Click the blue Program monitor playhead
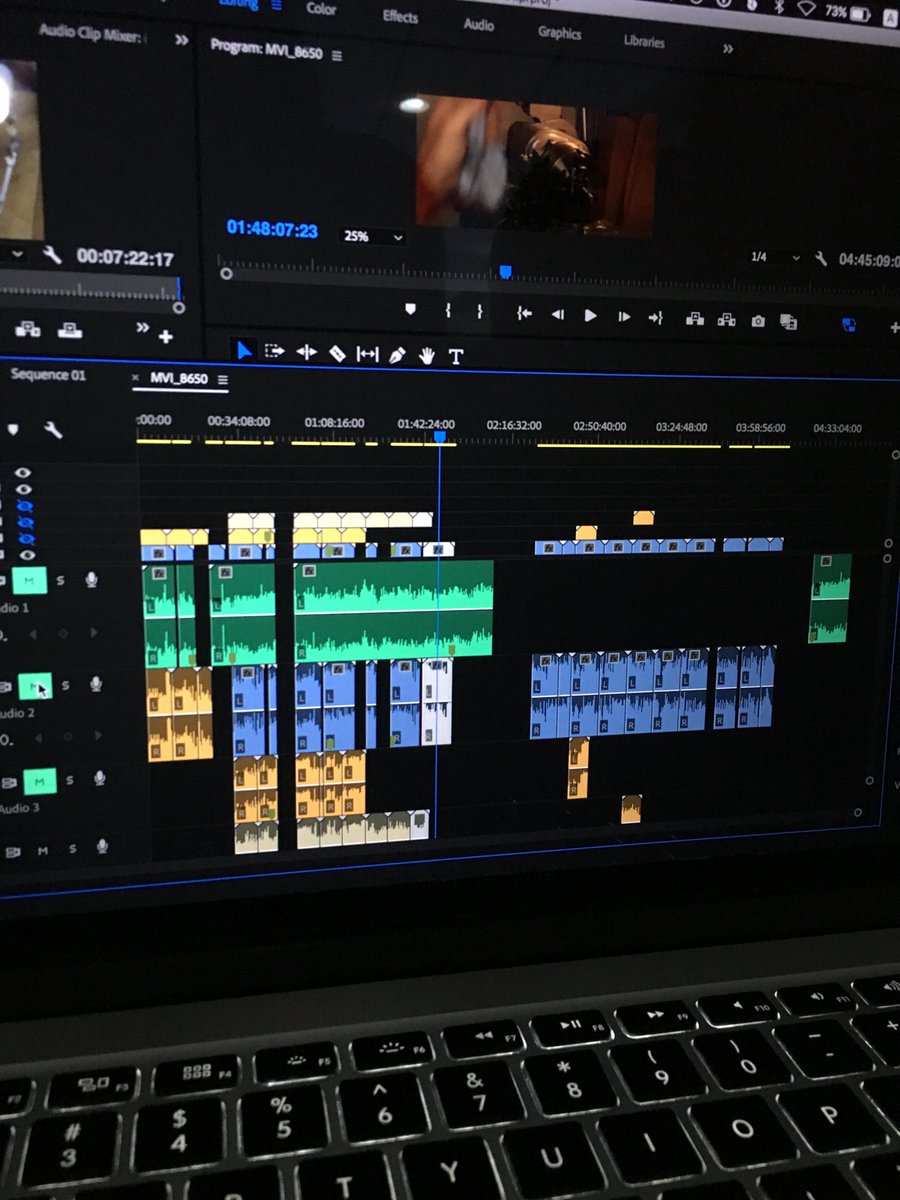 505,271
